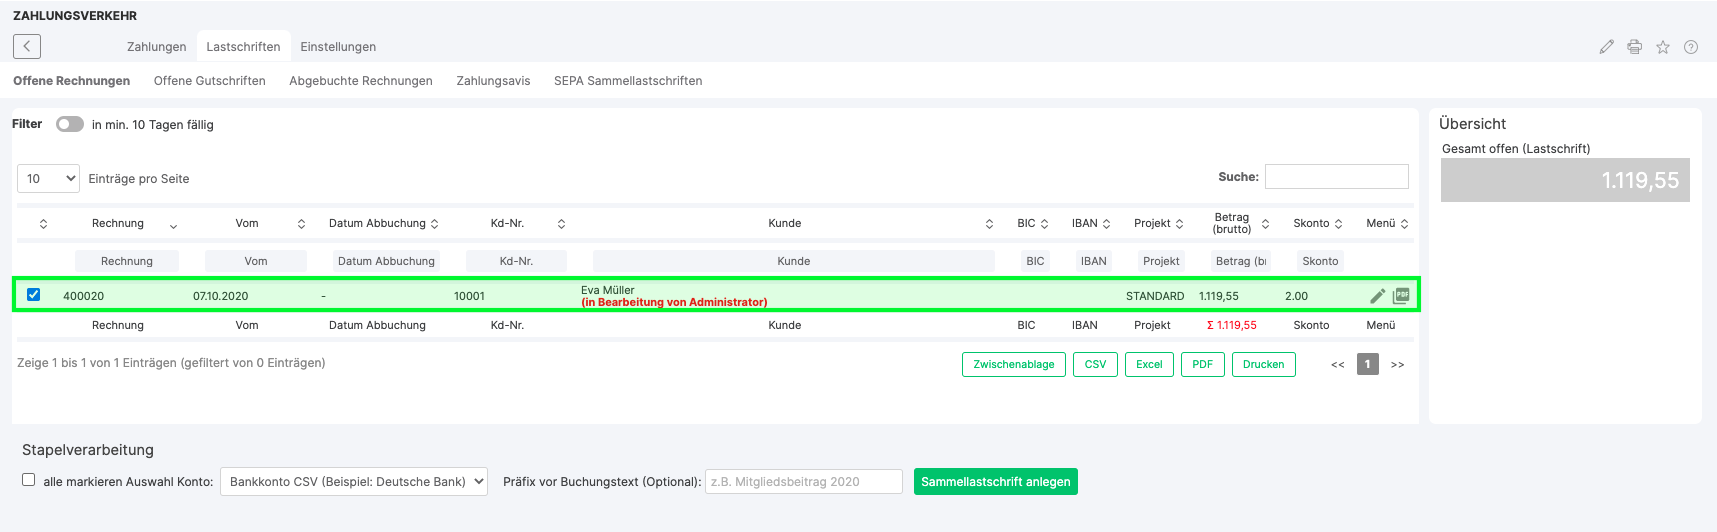Viewport: 1717px width, 532px height.
Task: Edit invoice 400020 with the pencil icon
Action: pyautogui.click(x=1377, y=296)
